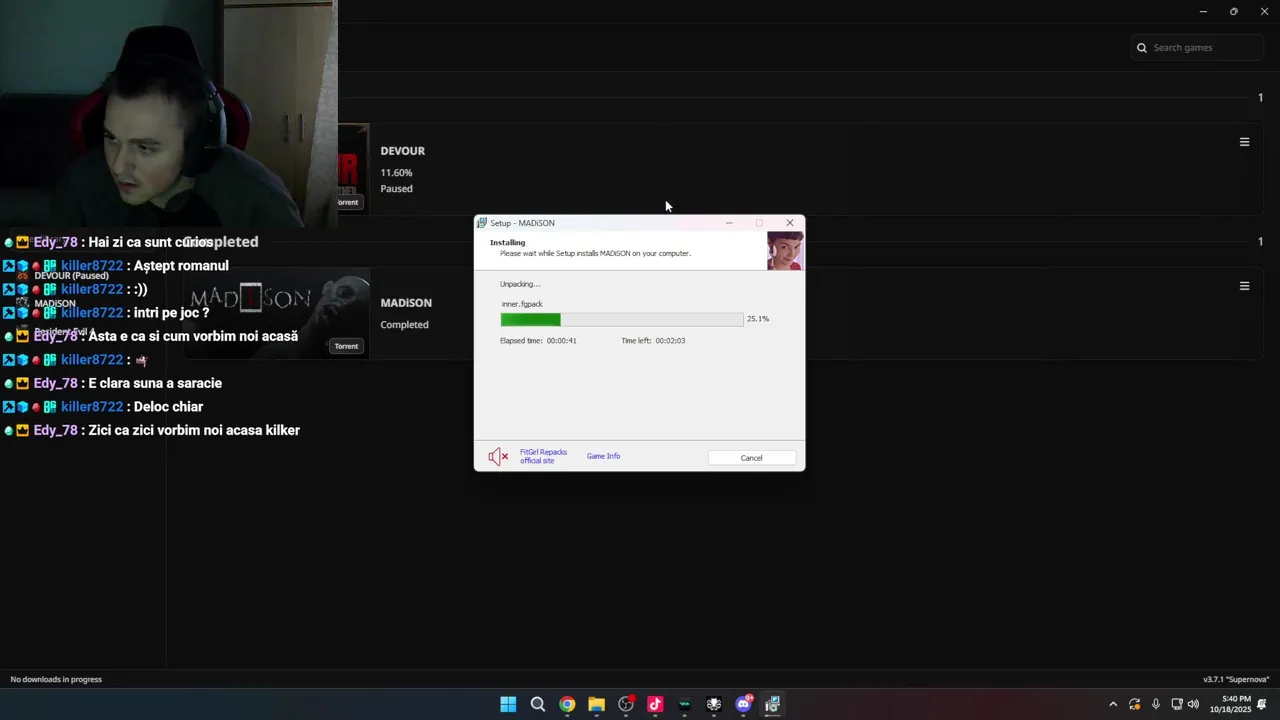Click the 'No downloads in progress' status
1280x720 pixels.
click(x=56, y=679)
